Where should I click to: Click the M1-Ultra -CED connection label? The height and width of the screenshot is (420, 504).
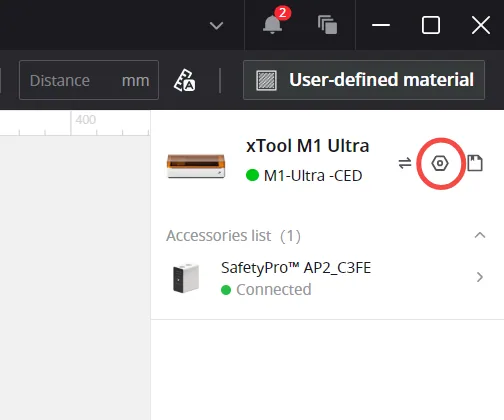point(313,176)
